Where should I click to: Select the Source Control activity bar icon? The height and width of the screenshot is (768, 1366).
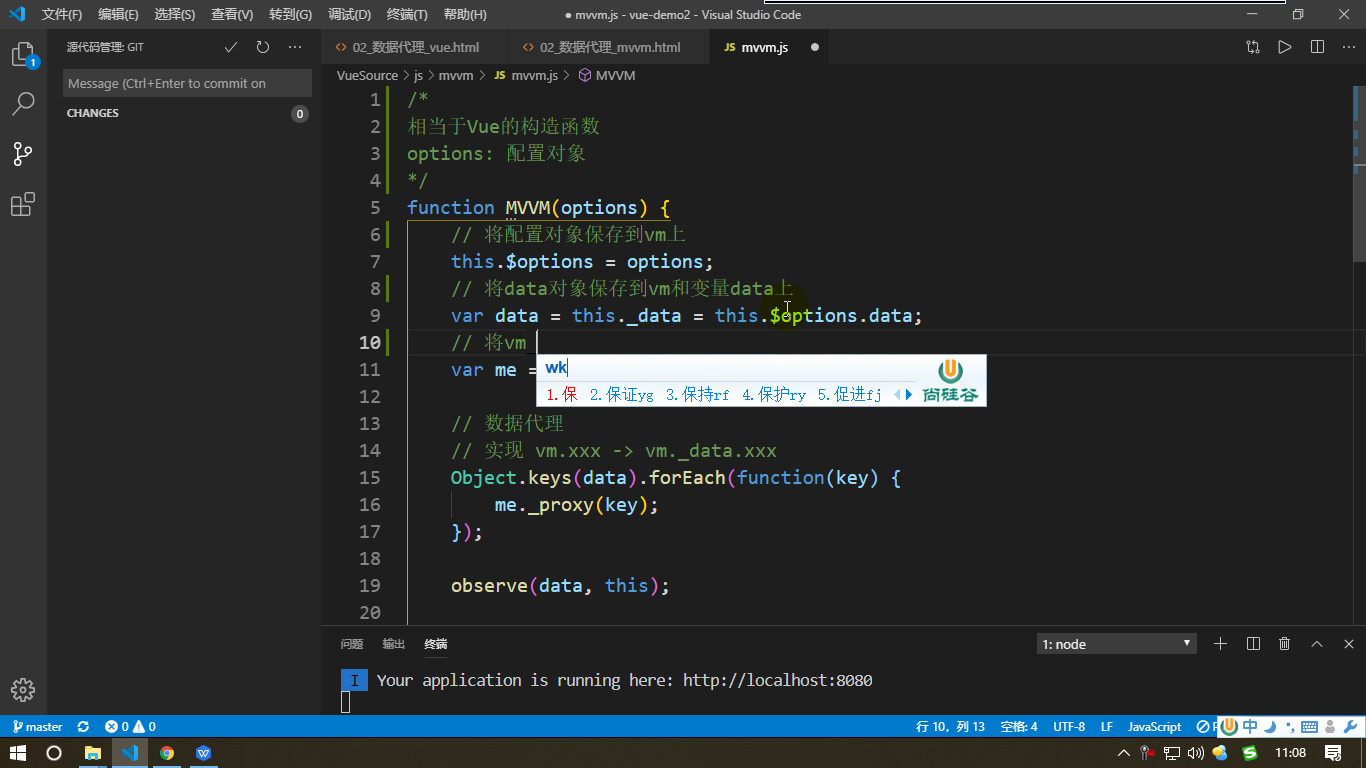coord(23,154)
